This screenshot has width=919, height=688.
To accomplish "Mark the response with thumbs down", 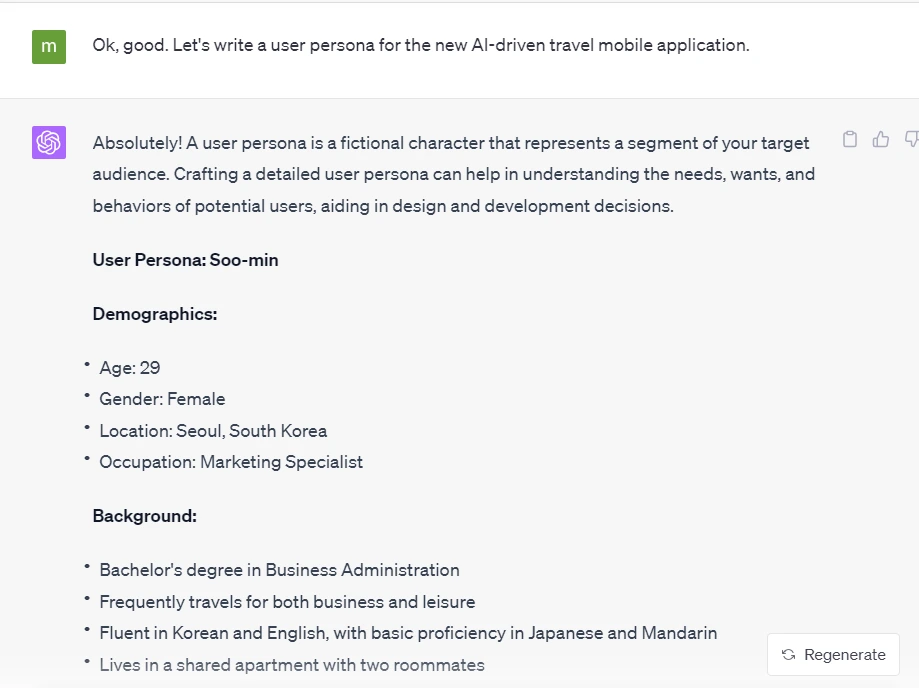I will (x=911, y=139).
